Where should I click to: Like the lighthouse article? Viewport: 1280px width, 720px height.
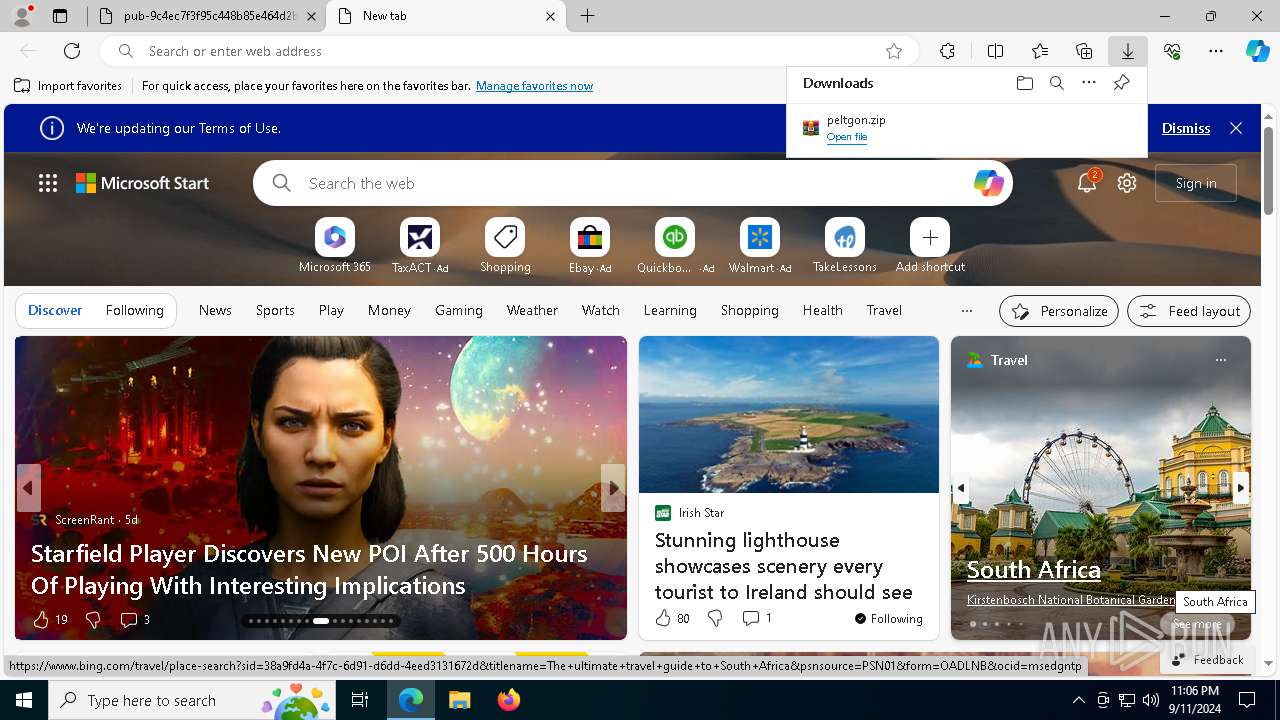pos(663,619)
